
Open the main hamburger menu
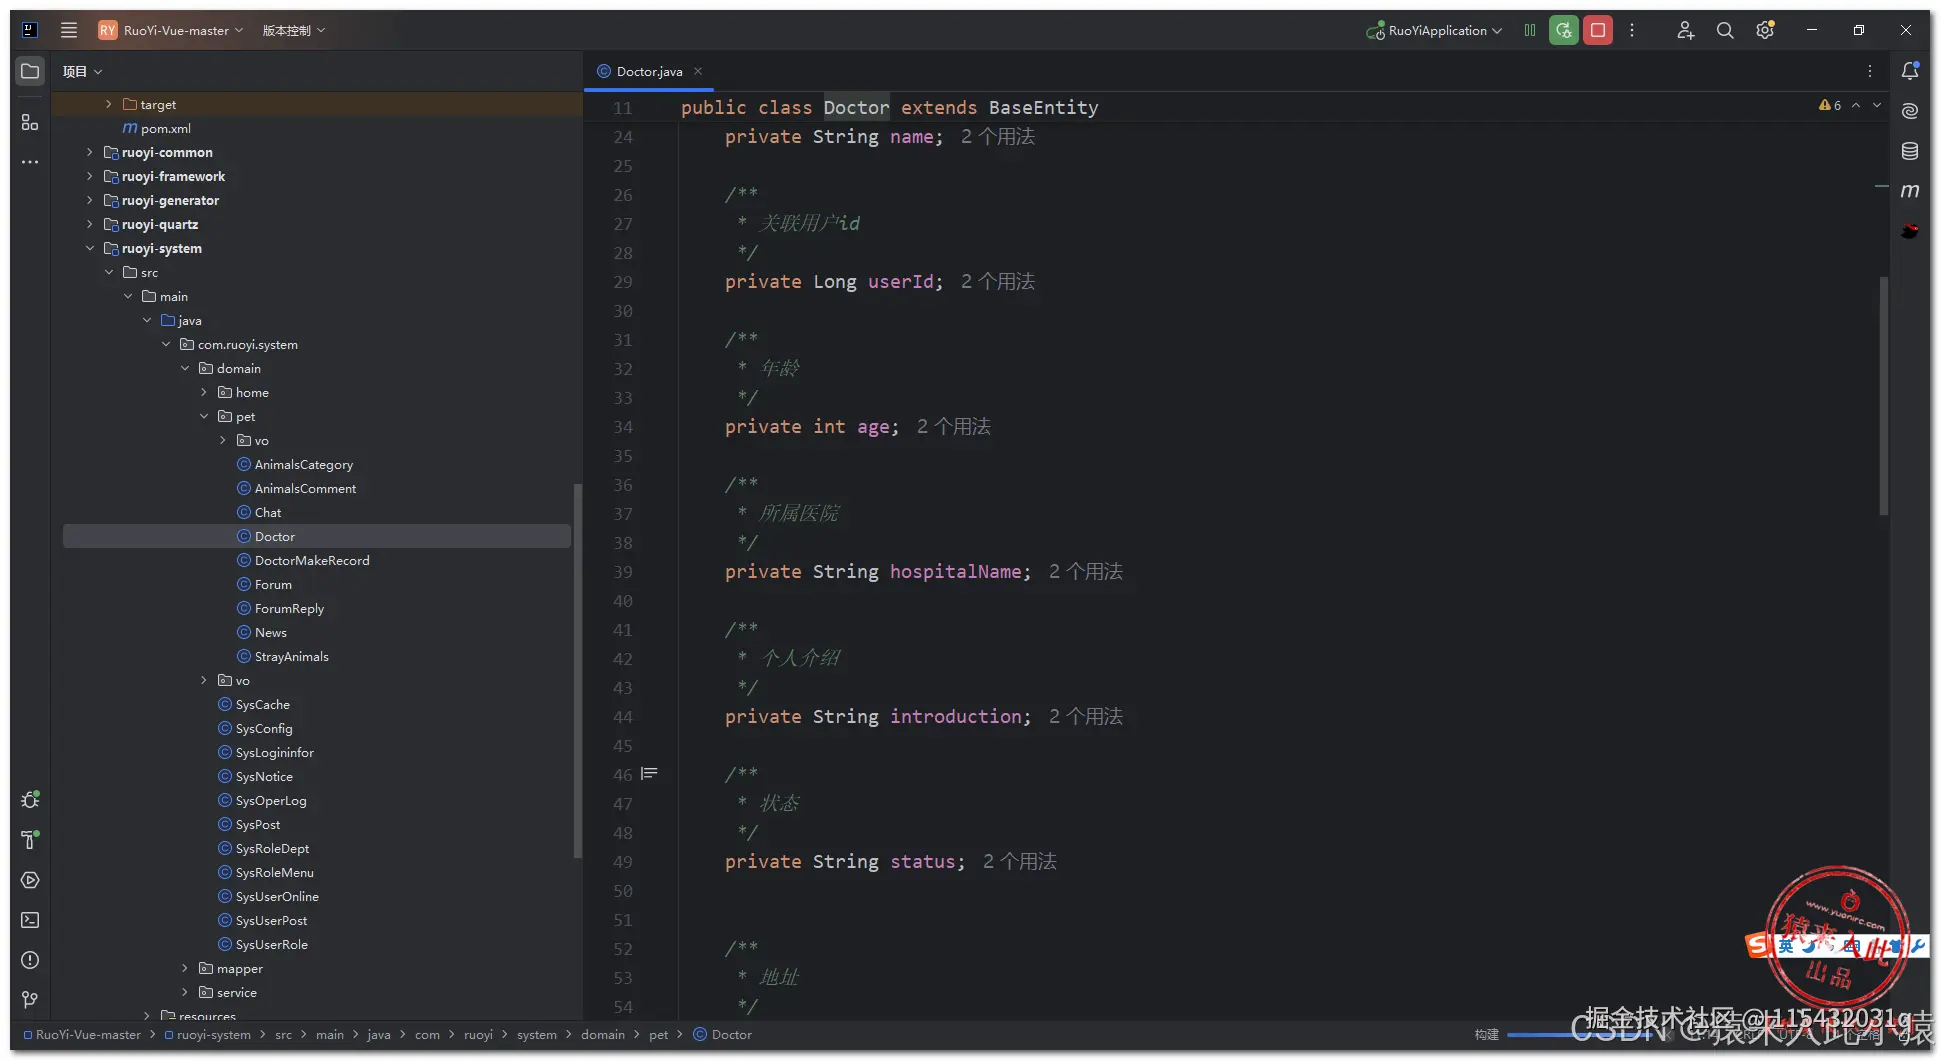[69, 30]
